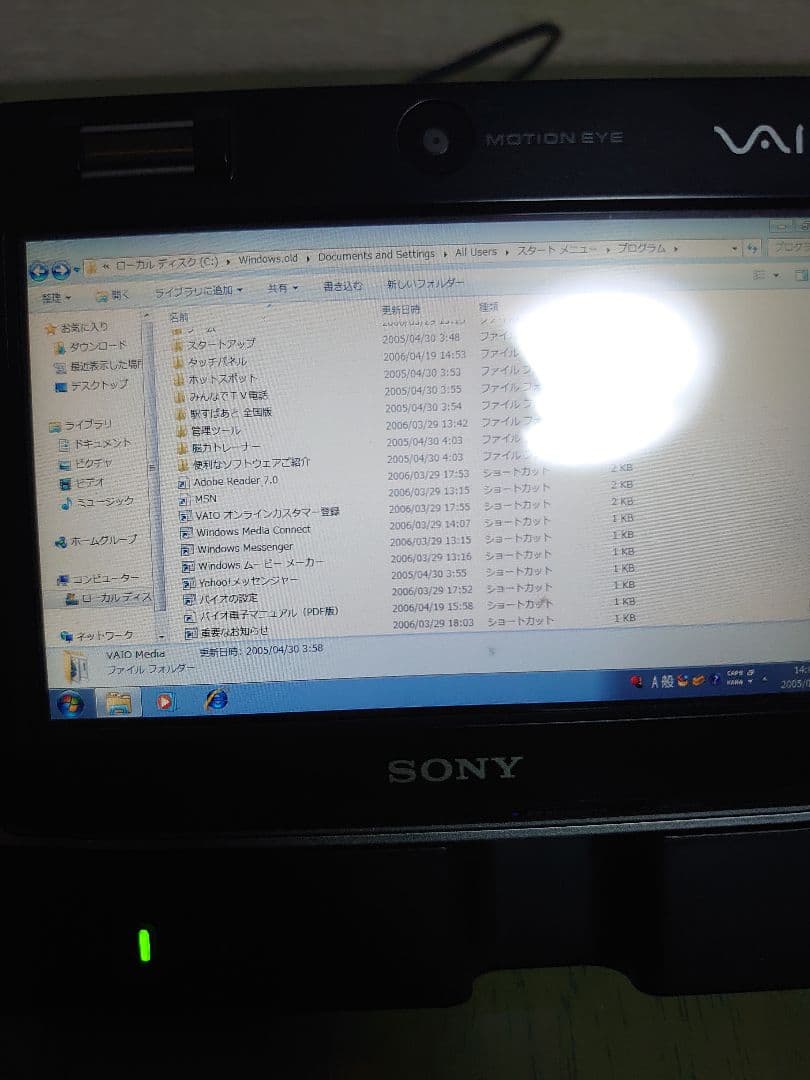This screenshot has height=1080, width=810.
Task: Click the スタートアップ folder icon
Action: [178, 344]
